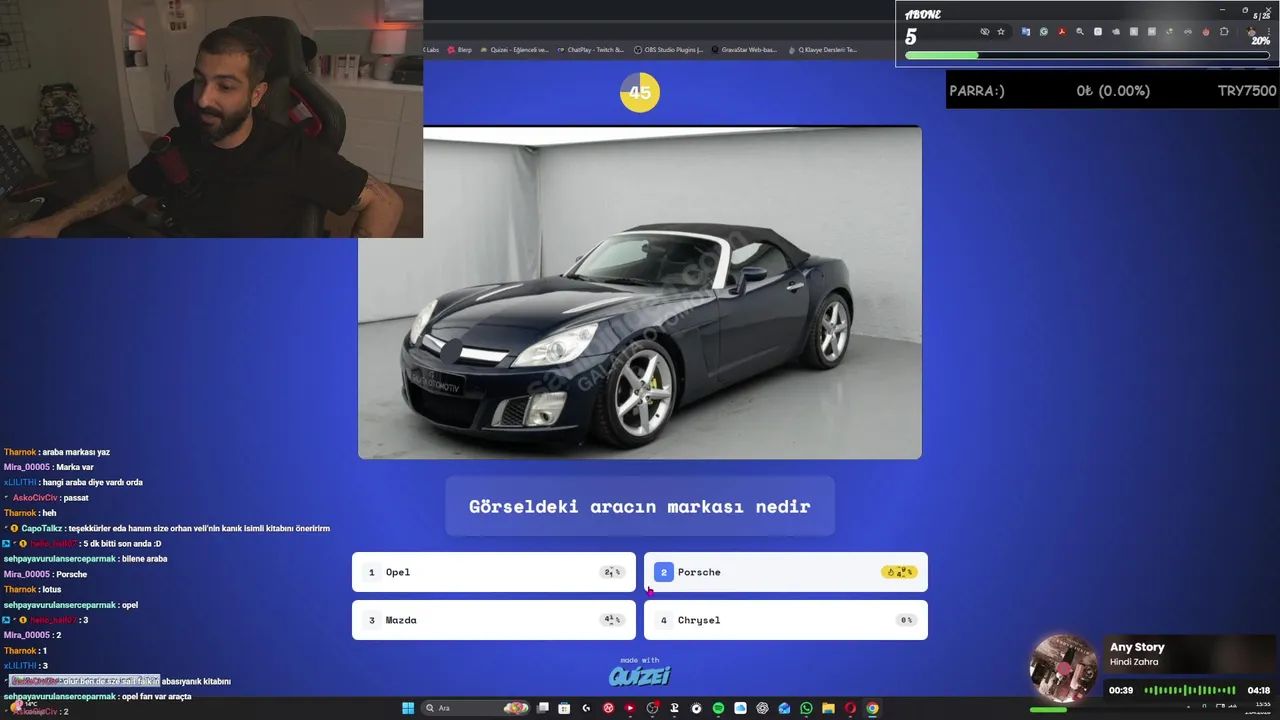Image resolution: width=1280 pixels, height=720 pixels.
Task: Click the TRY7500 ticker label
Action: coord(1247,91)
